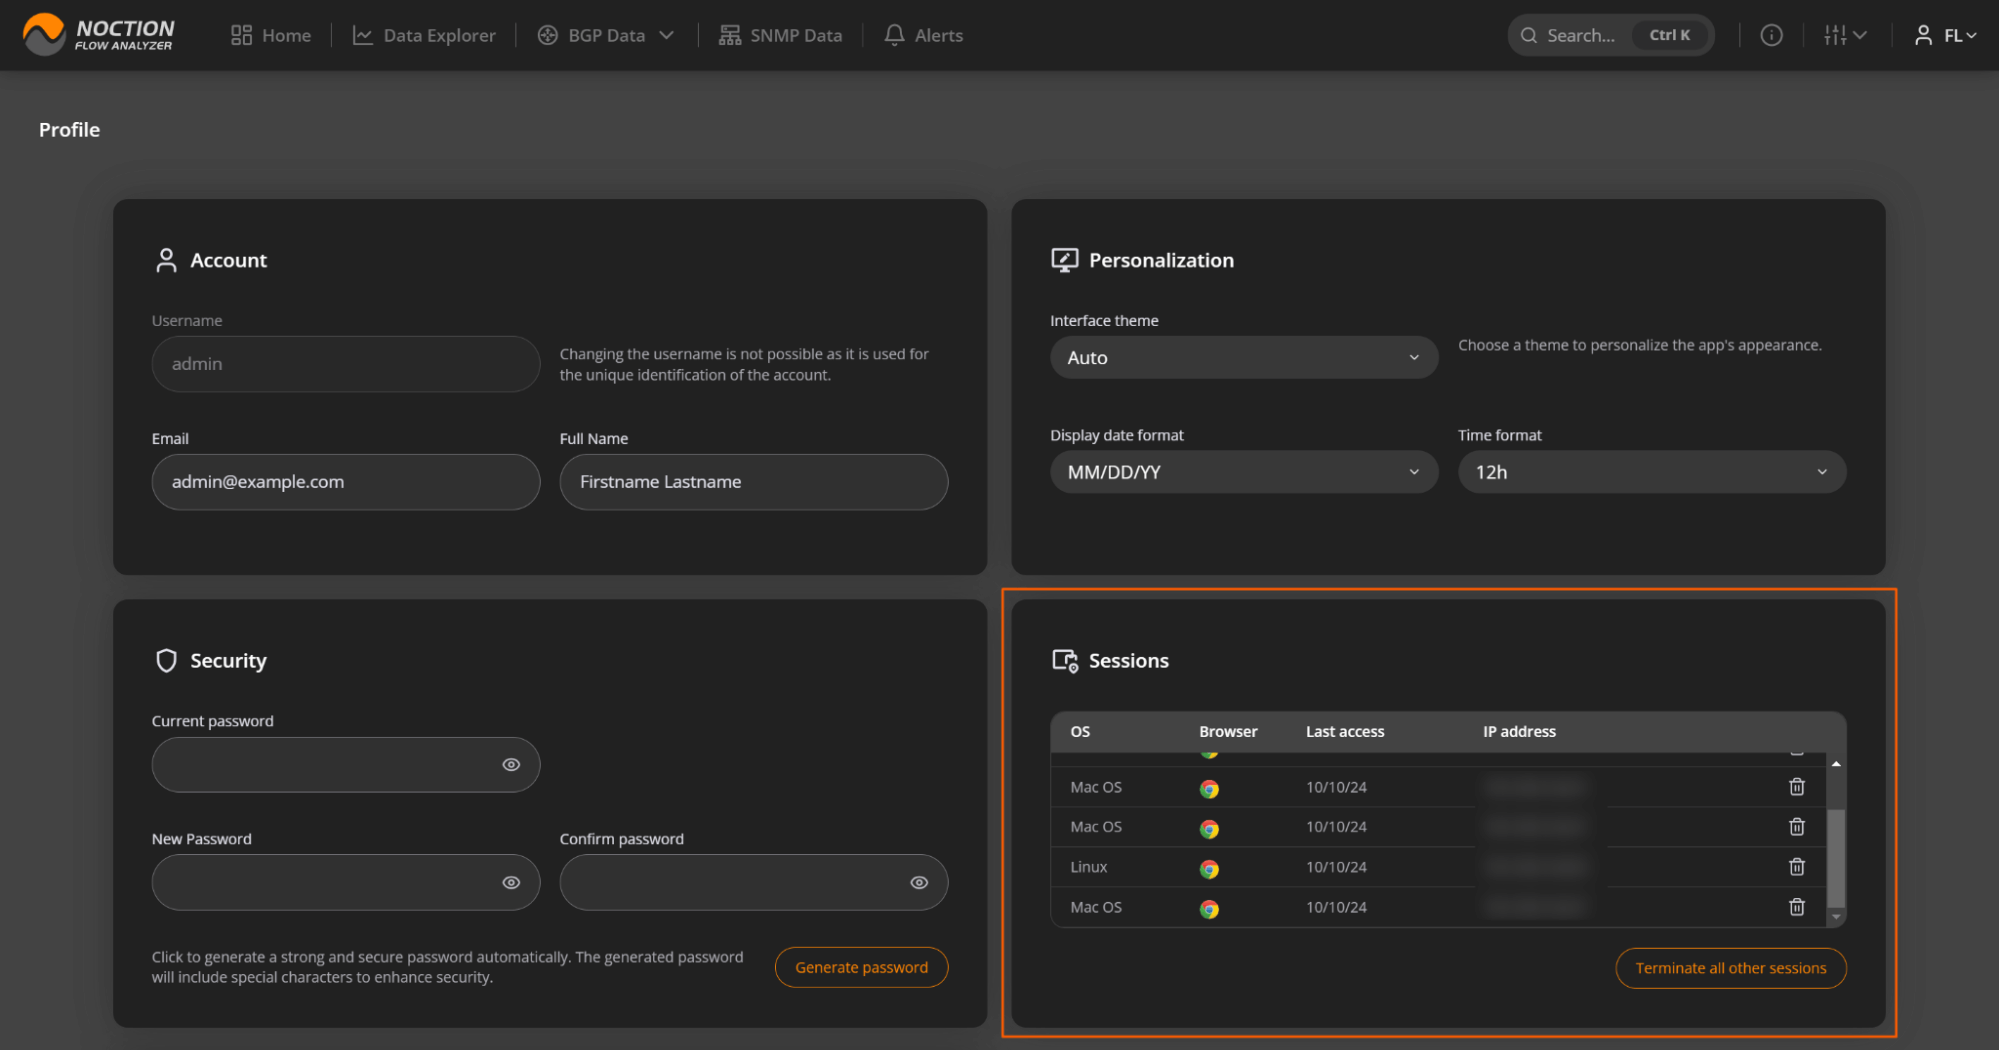Edit the Email field
Image resolution: width=1999 pixels, height=1051 pixels.
(x=346, y=482)
